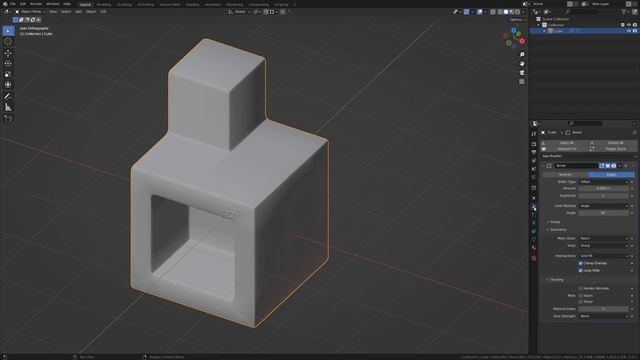The width and height of the screenshot is (640, 360).
Task: Click the red X axis gizmo ball
Action: tap(522, 41)
